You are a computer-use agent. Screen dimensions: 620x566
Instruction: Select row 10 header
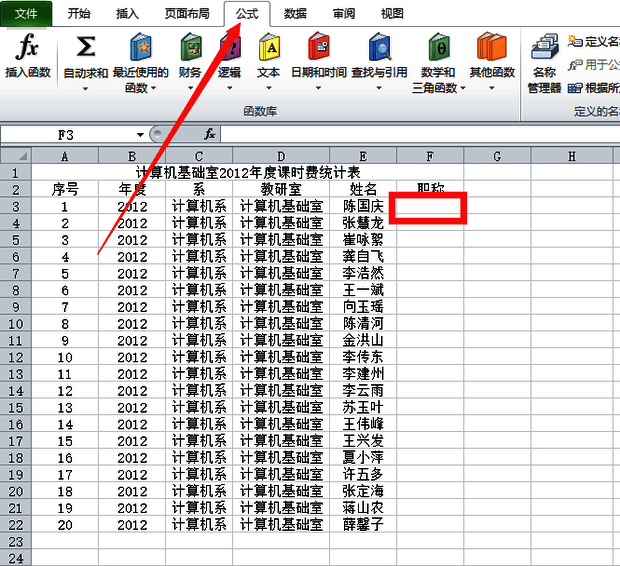(16, 324)
